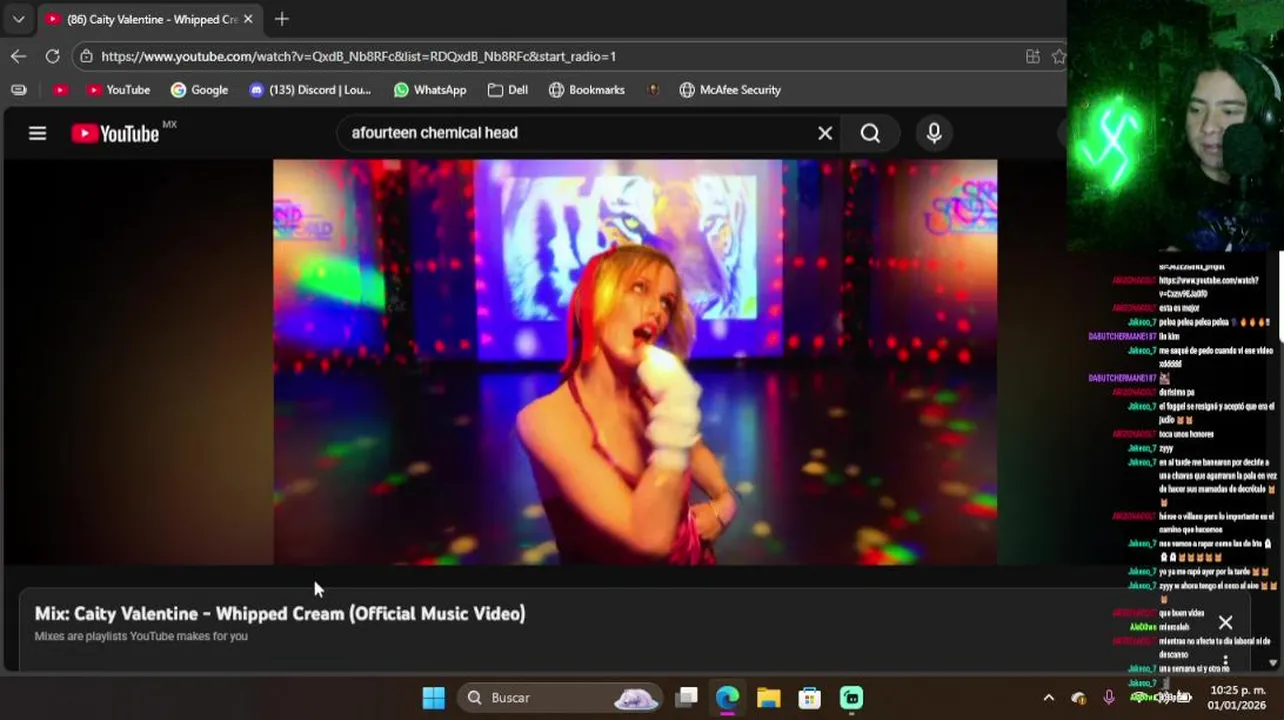Show hidden system tray icons

pyautogui.click(x=1048, y=698)
